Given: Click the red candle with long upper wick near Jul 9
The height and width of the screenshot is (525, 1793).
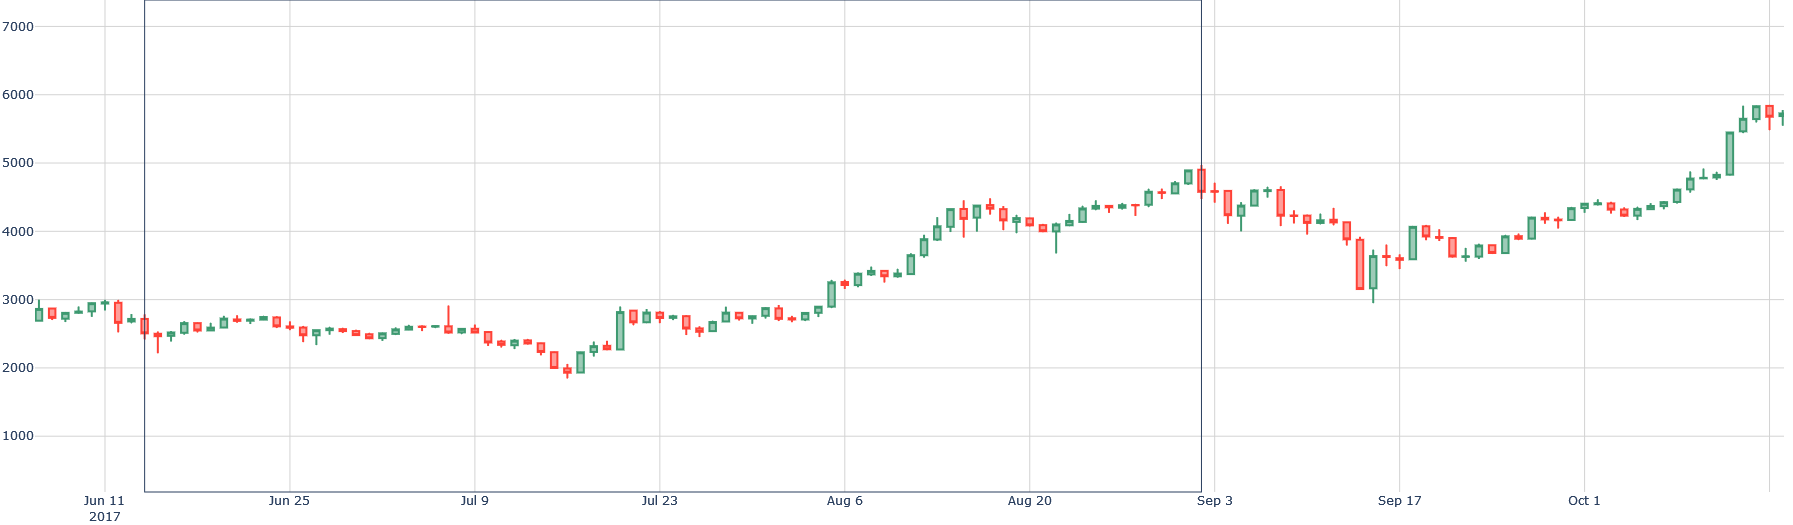Looking at the screenshot, I should [448, 329].
